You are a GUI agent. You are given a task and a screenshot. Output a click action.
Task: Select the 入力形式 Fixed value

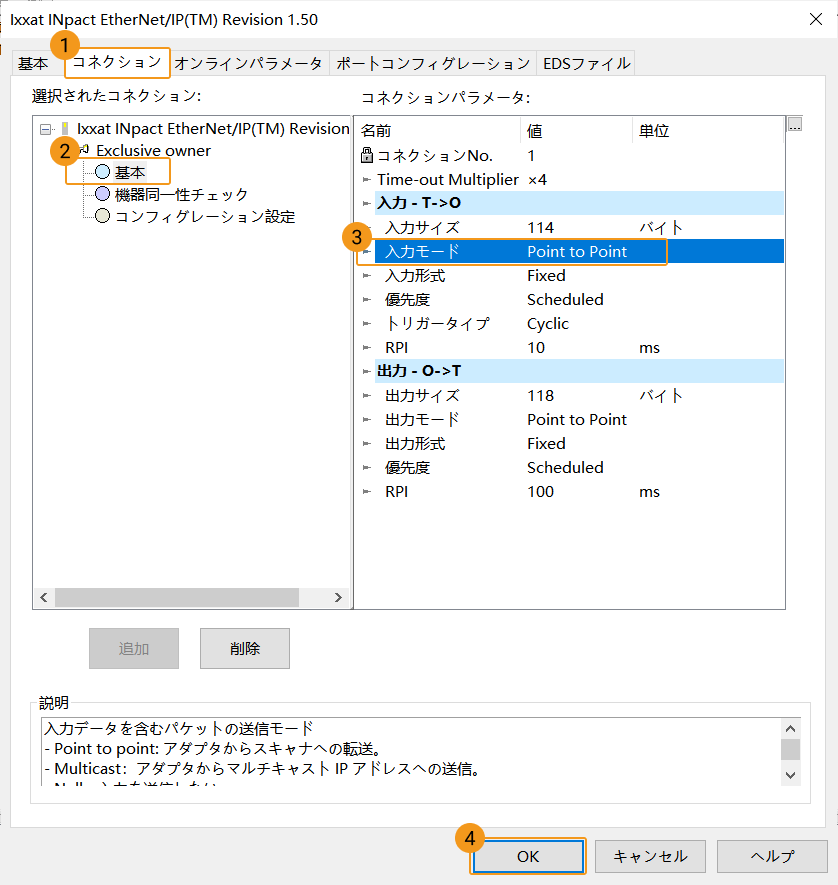pyautogui.click(x=546, y=275)
